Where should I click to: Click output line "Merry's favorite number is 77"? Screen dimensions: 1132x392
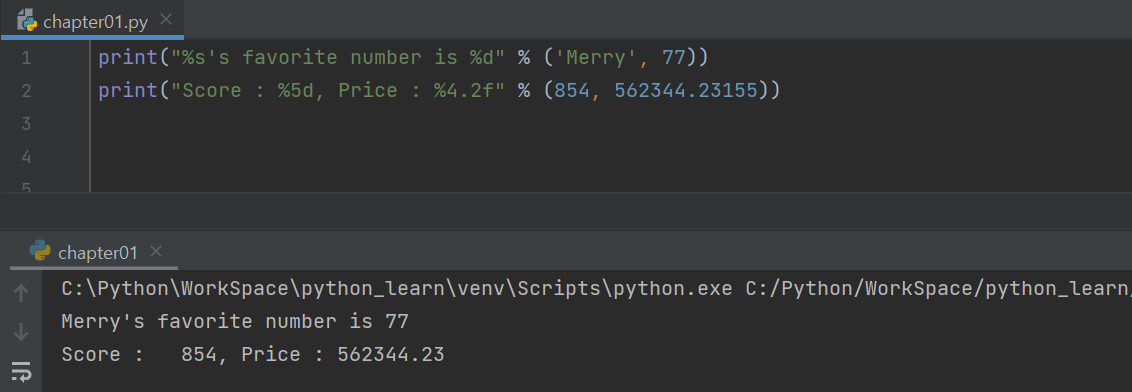click(x=235, y=321)
